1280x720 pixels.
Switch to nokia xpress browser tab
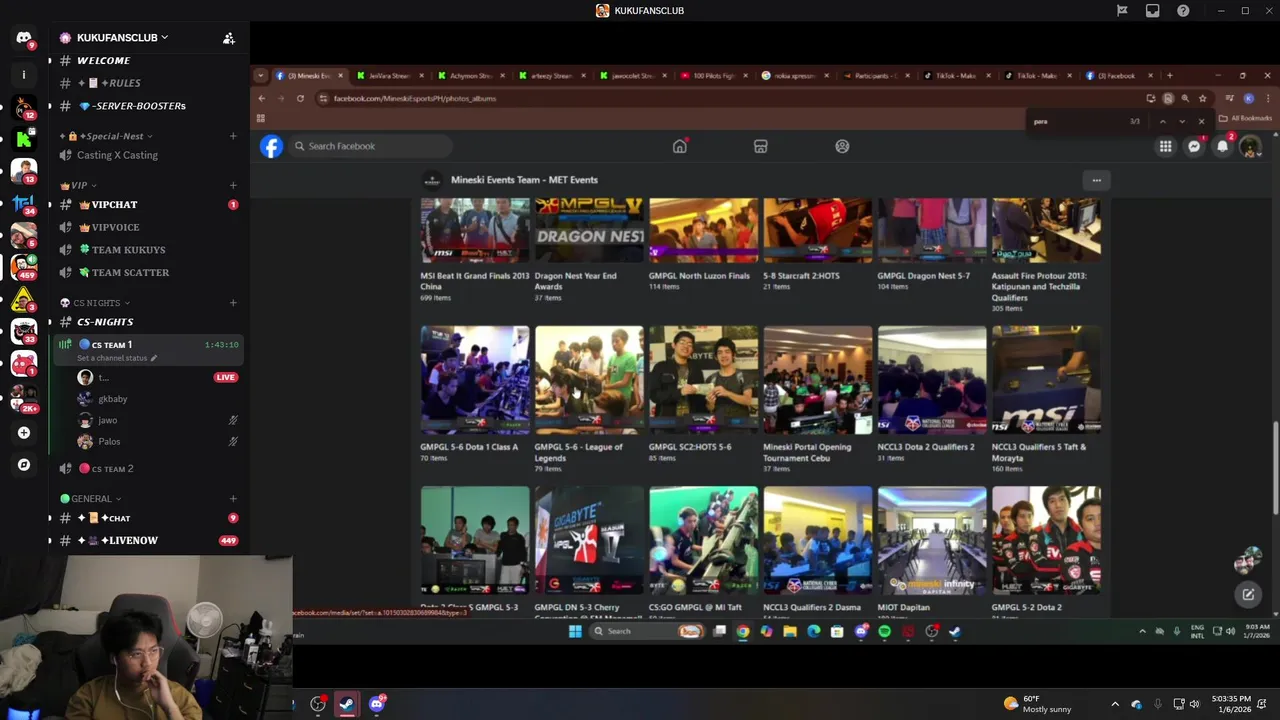pyautogui.click(x=793, y=75)
